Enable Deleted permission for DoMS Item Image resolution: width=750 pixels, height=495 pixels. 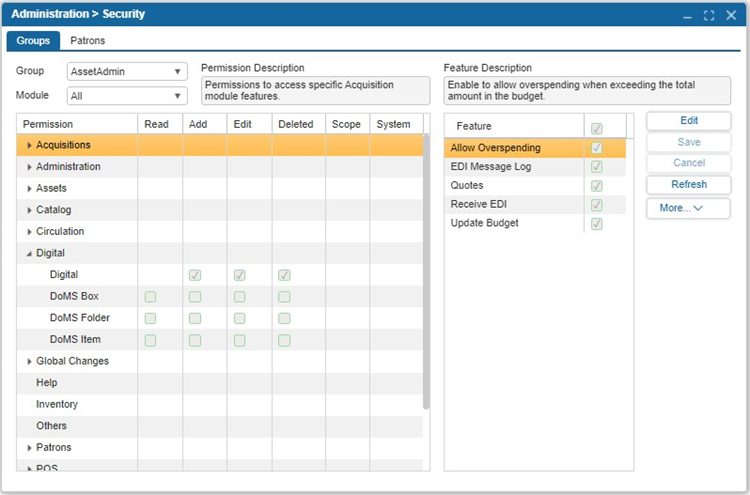[284, 340]
